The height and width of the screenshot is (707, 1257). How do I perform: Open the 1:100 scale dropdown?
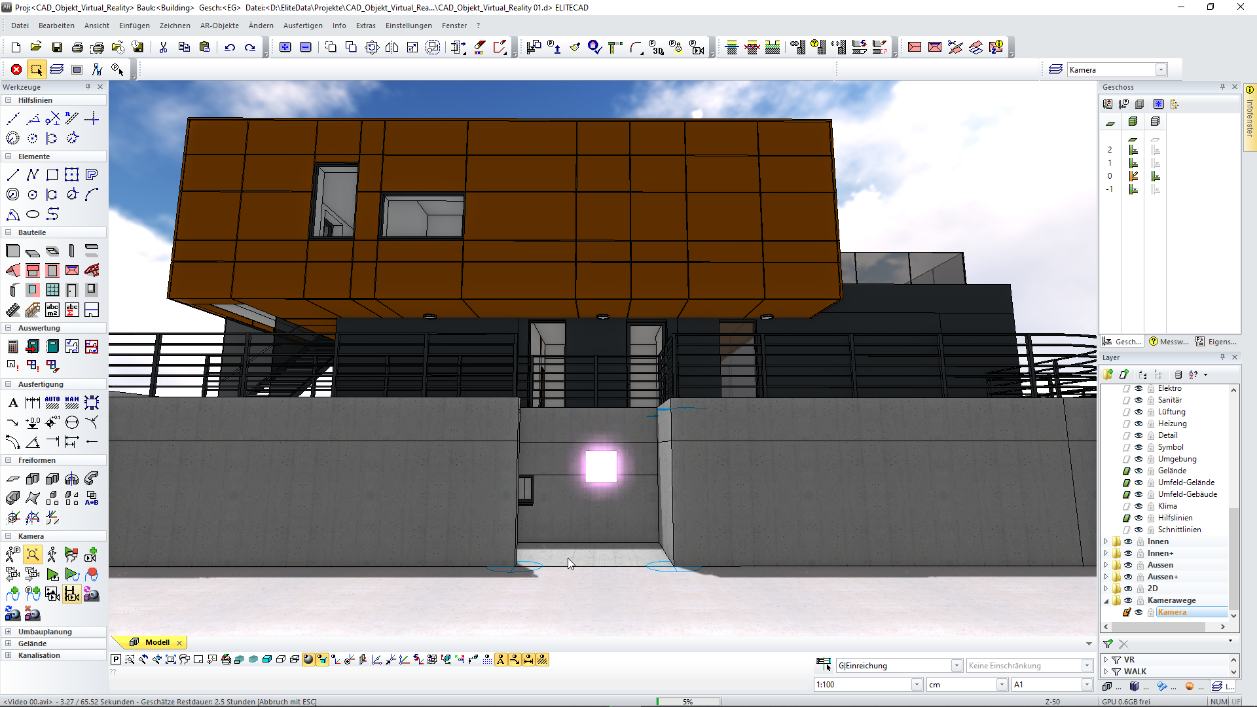click(x=917, y=684)
